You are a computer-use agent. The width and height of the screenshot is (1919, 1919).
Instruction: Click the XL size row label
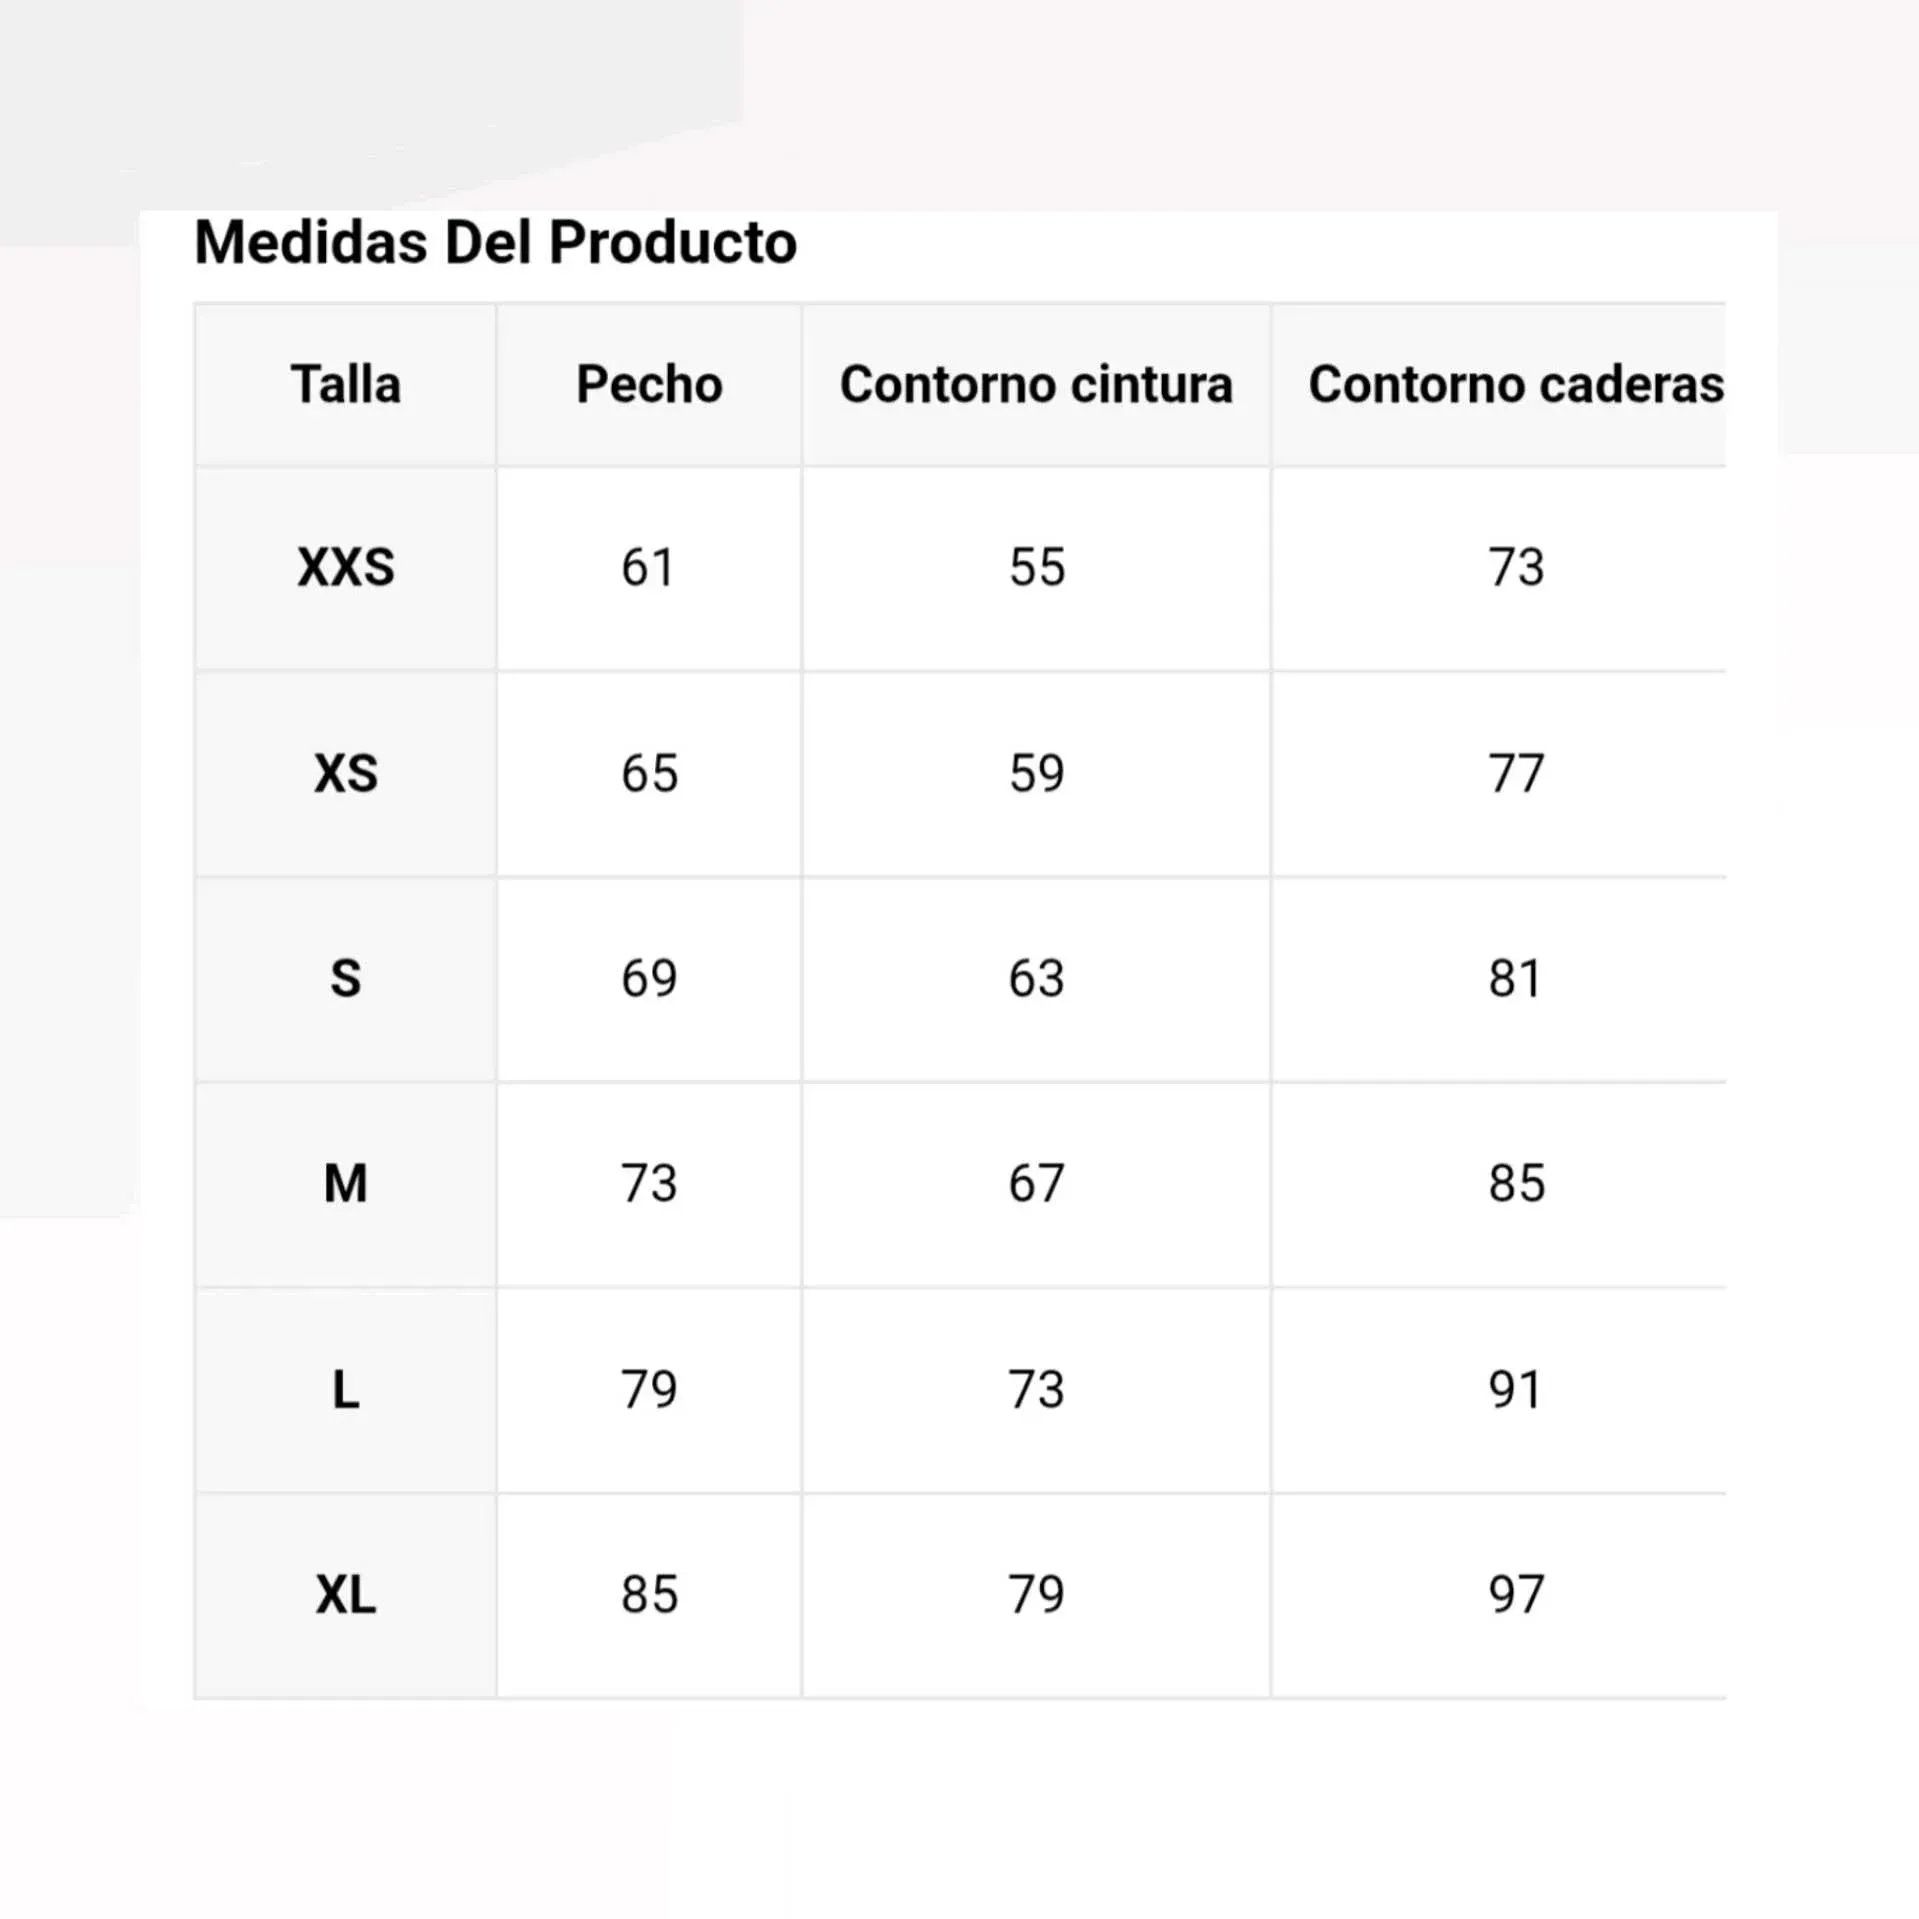point(346,1595)
